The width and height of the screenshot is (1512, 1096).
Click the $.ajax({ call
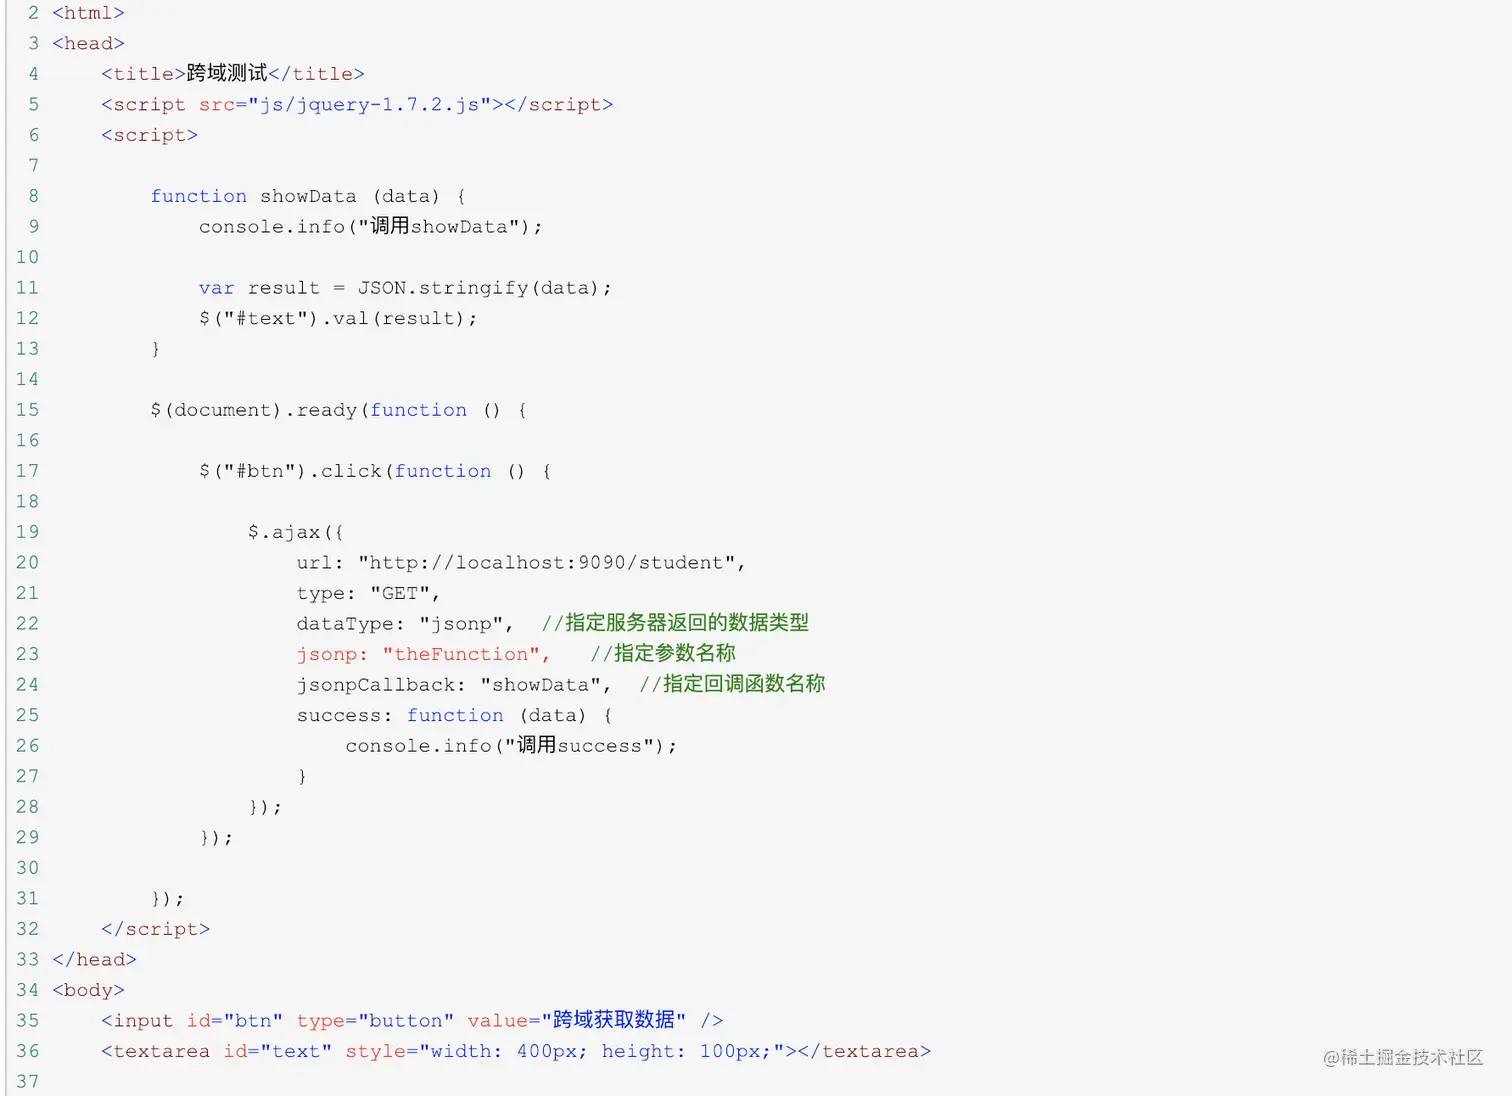295,532
